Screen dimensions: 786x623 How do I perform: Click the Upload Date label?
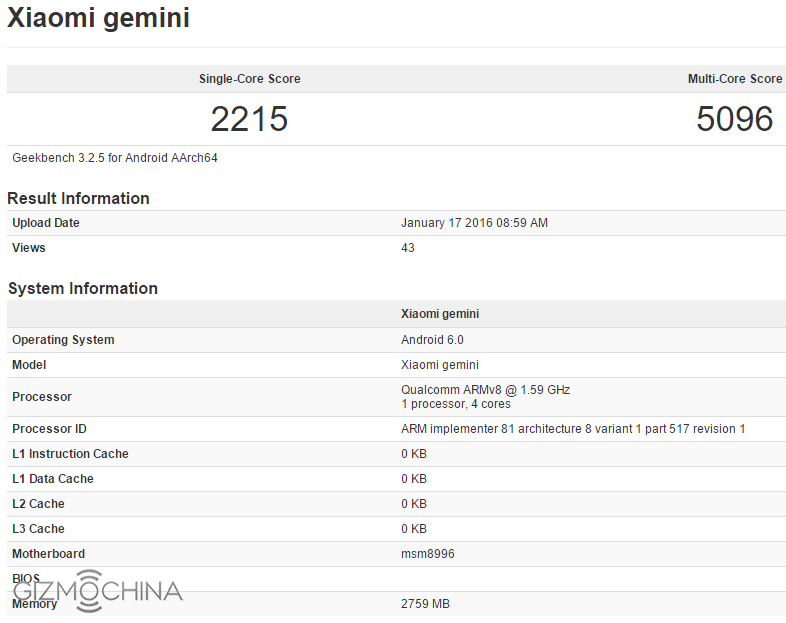click(46, 223)
